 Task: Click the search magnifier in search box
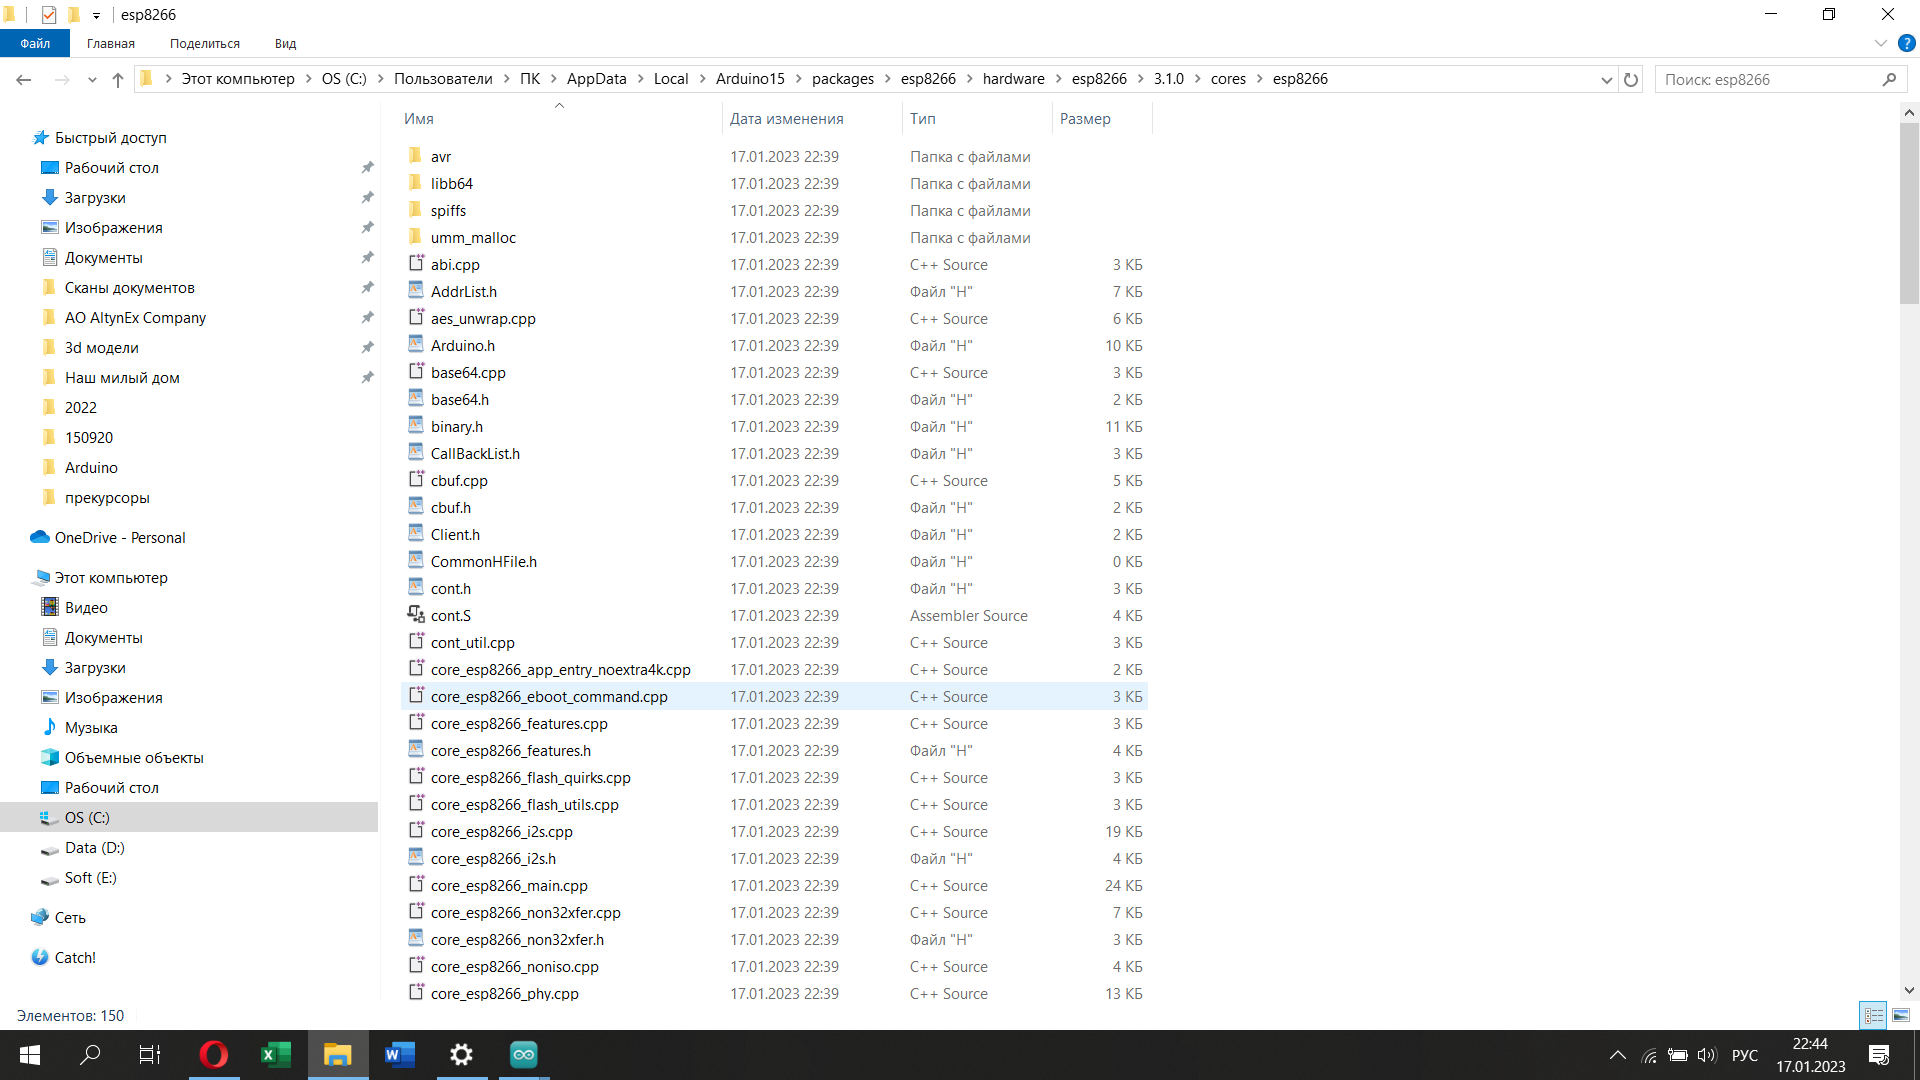1889,80
